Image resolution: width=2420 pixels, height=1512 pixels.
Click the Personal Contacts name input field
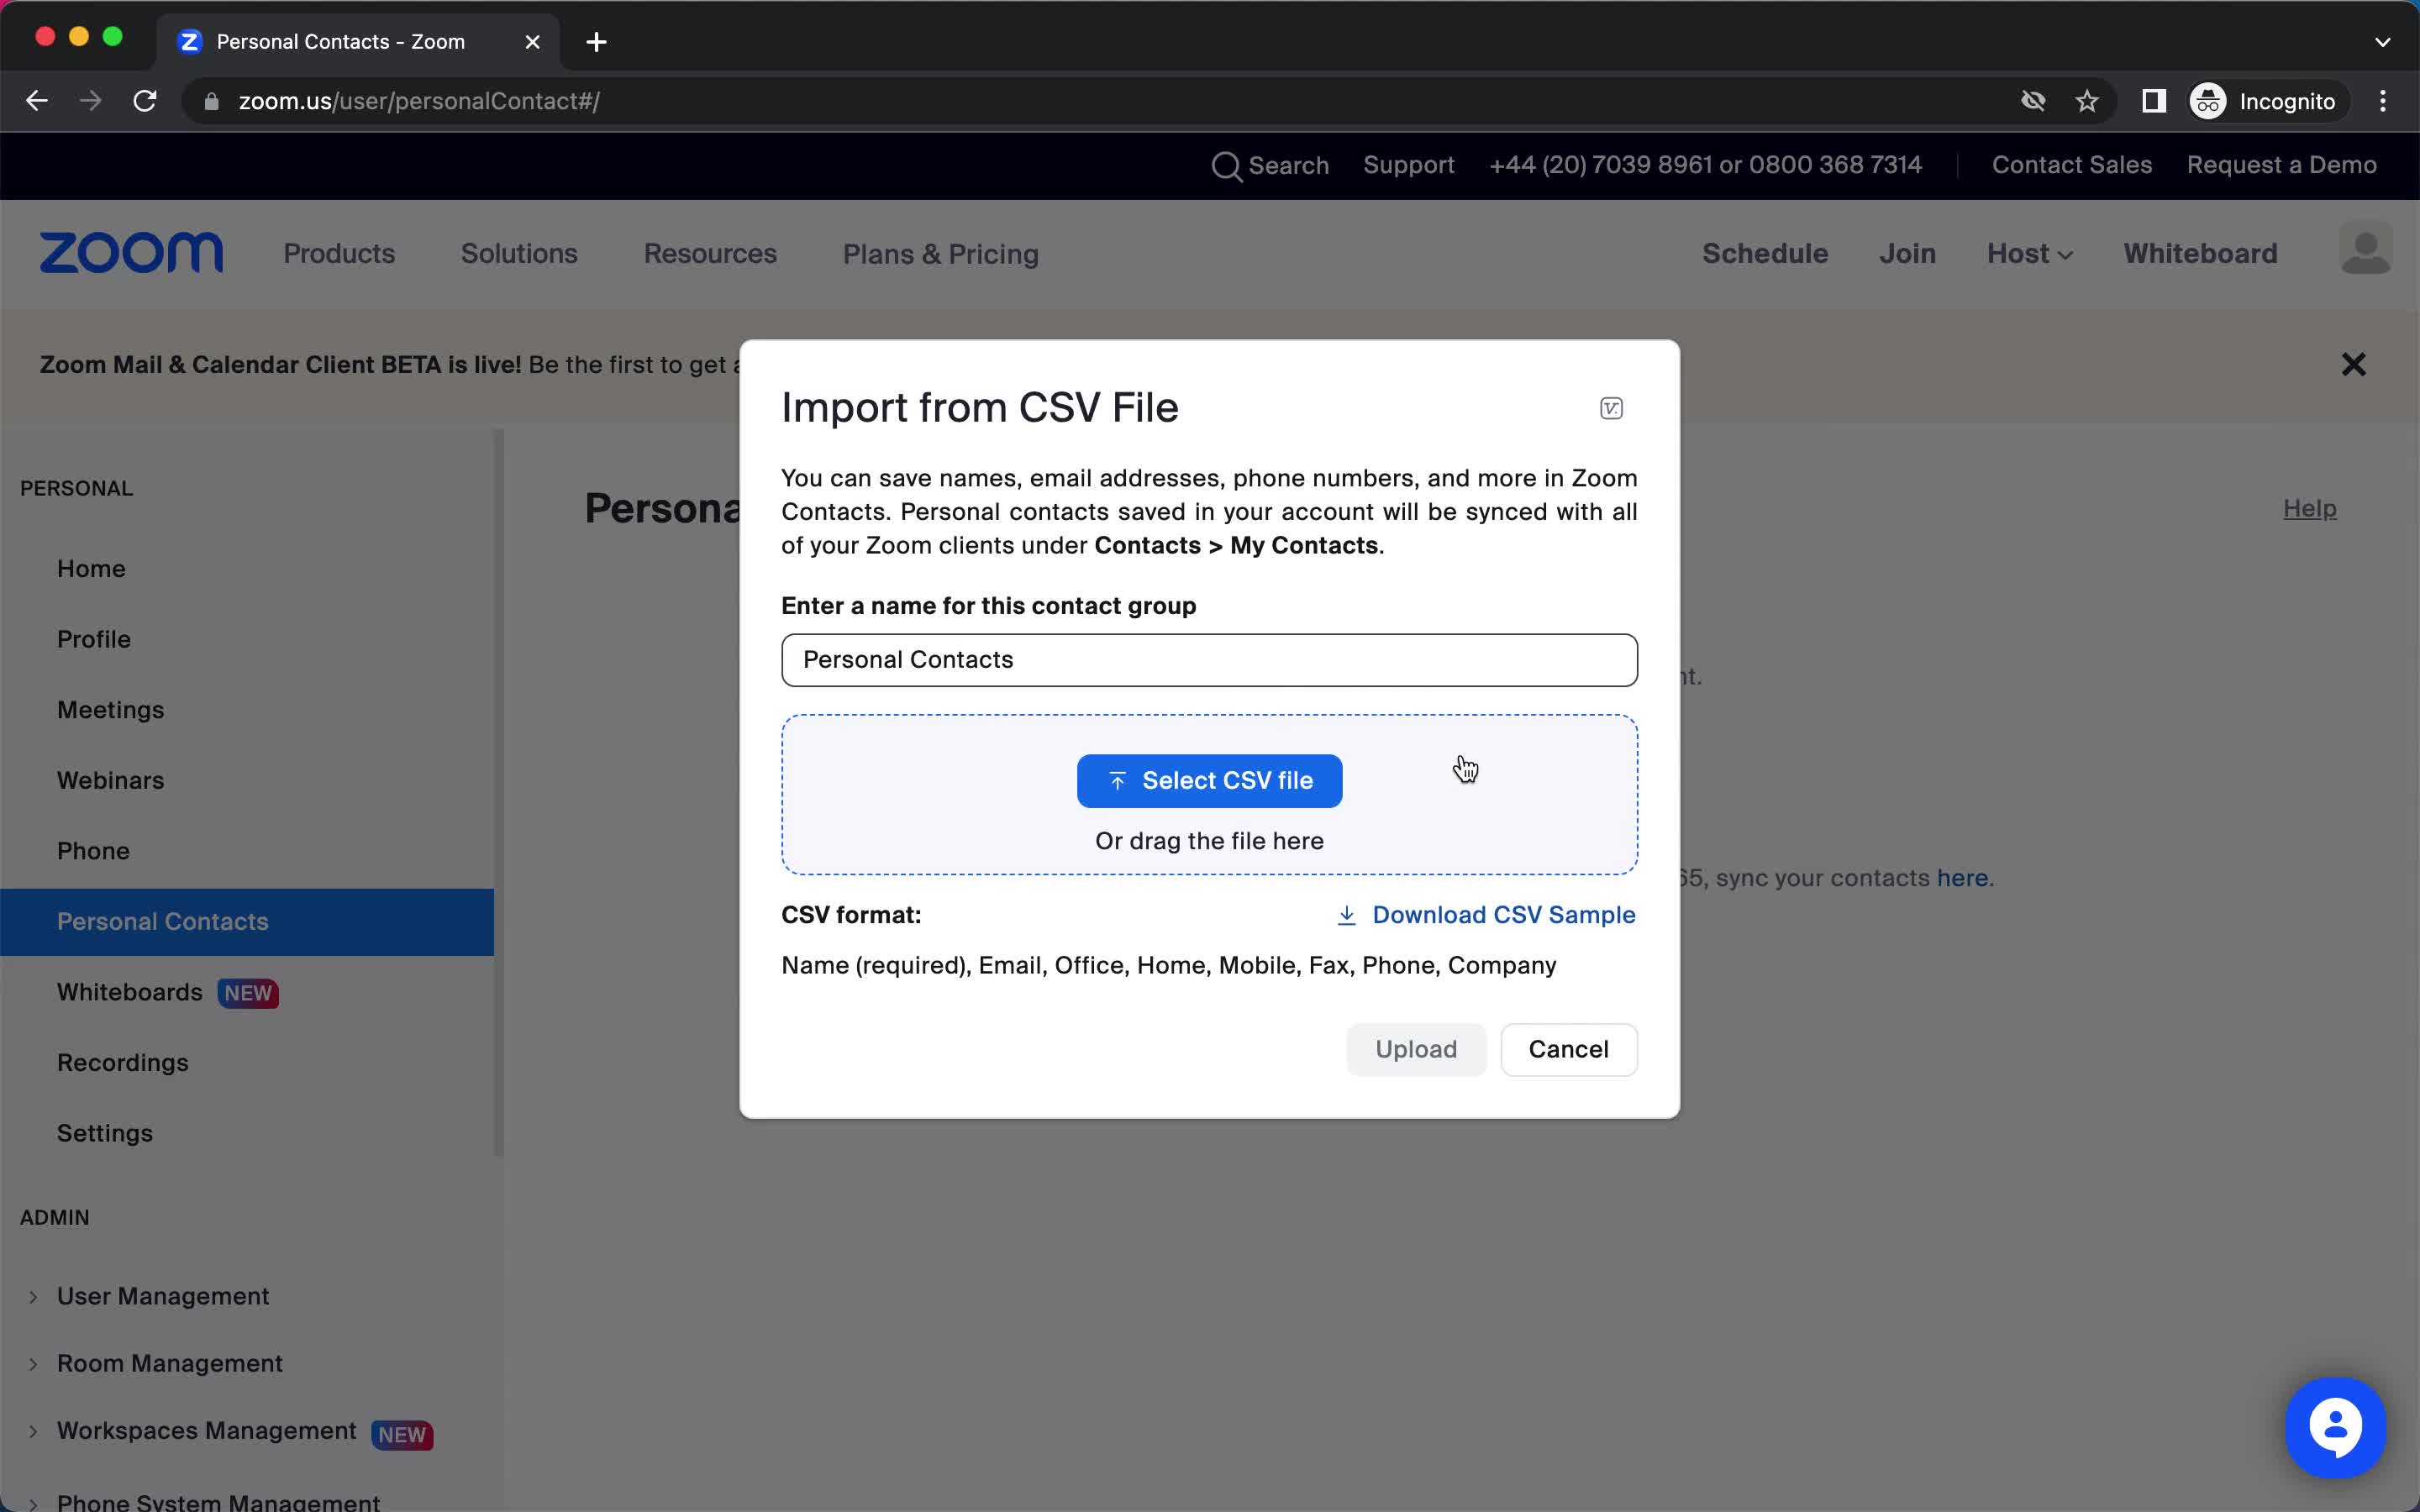[1207, 659]
